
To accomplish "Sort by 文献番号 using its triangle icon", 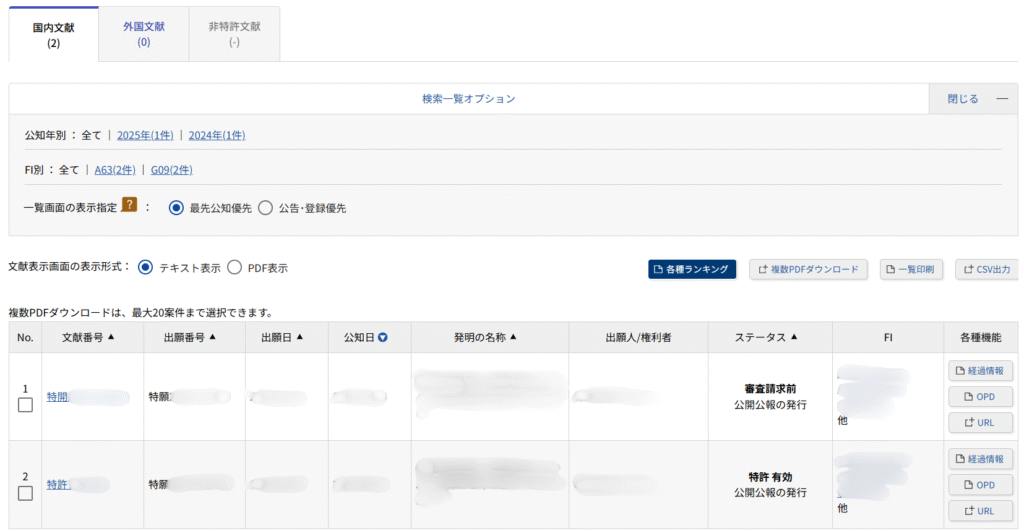I will point(111,337).
